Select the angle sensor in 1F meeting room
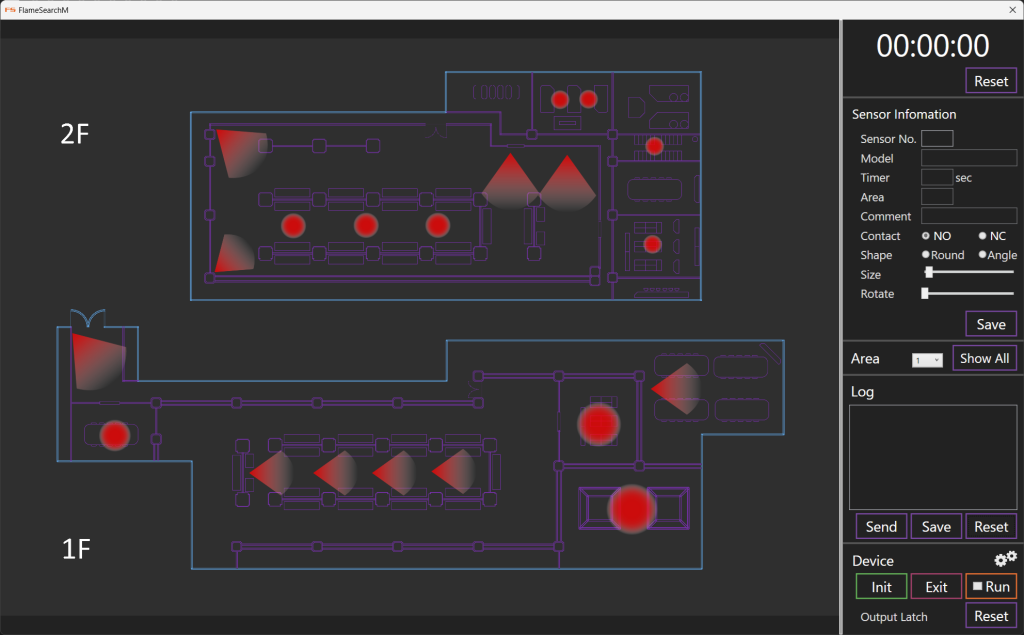Screen dimensions: 1024x635 pos(678,388)
